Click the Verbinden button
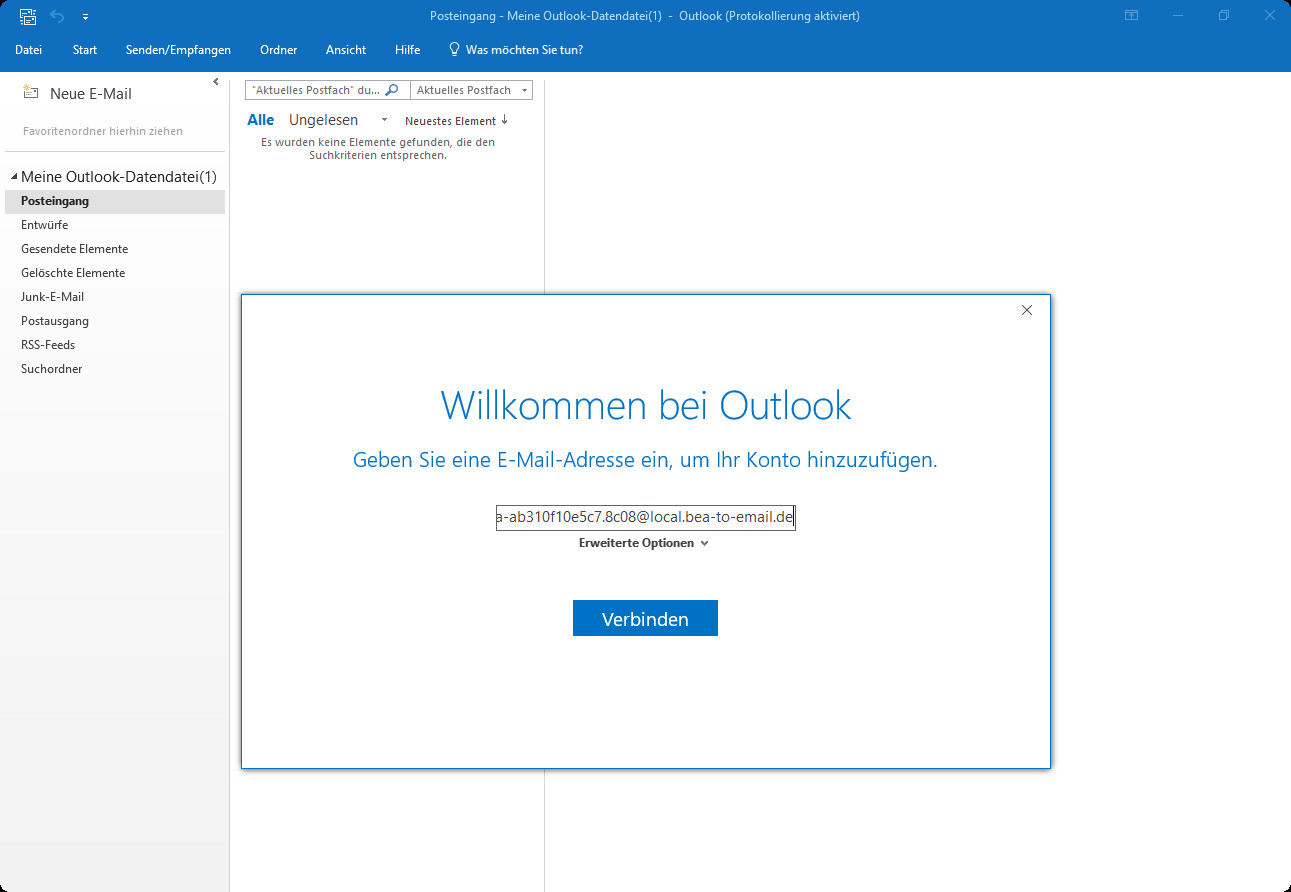The height and width of the screenshot is (892, 1291). pos(645,618)
